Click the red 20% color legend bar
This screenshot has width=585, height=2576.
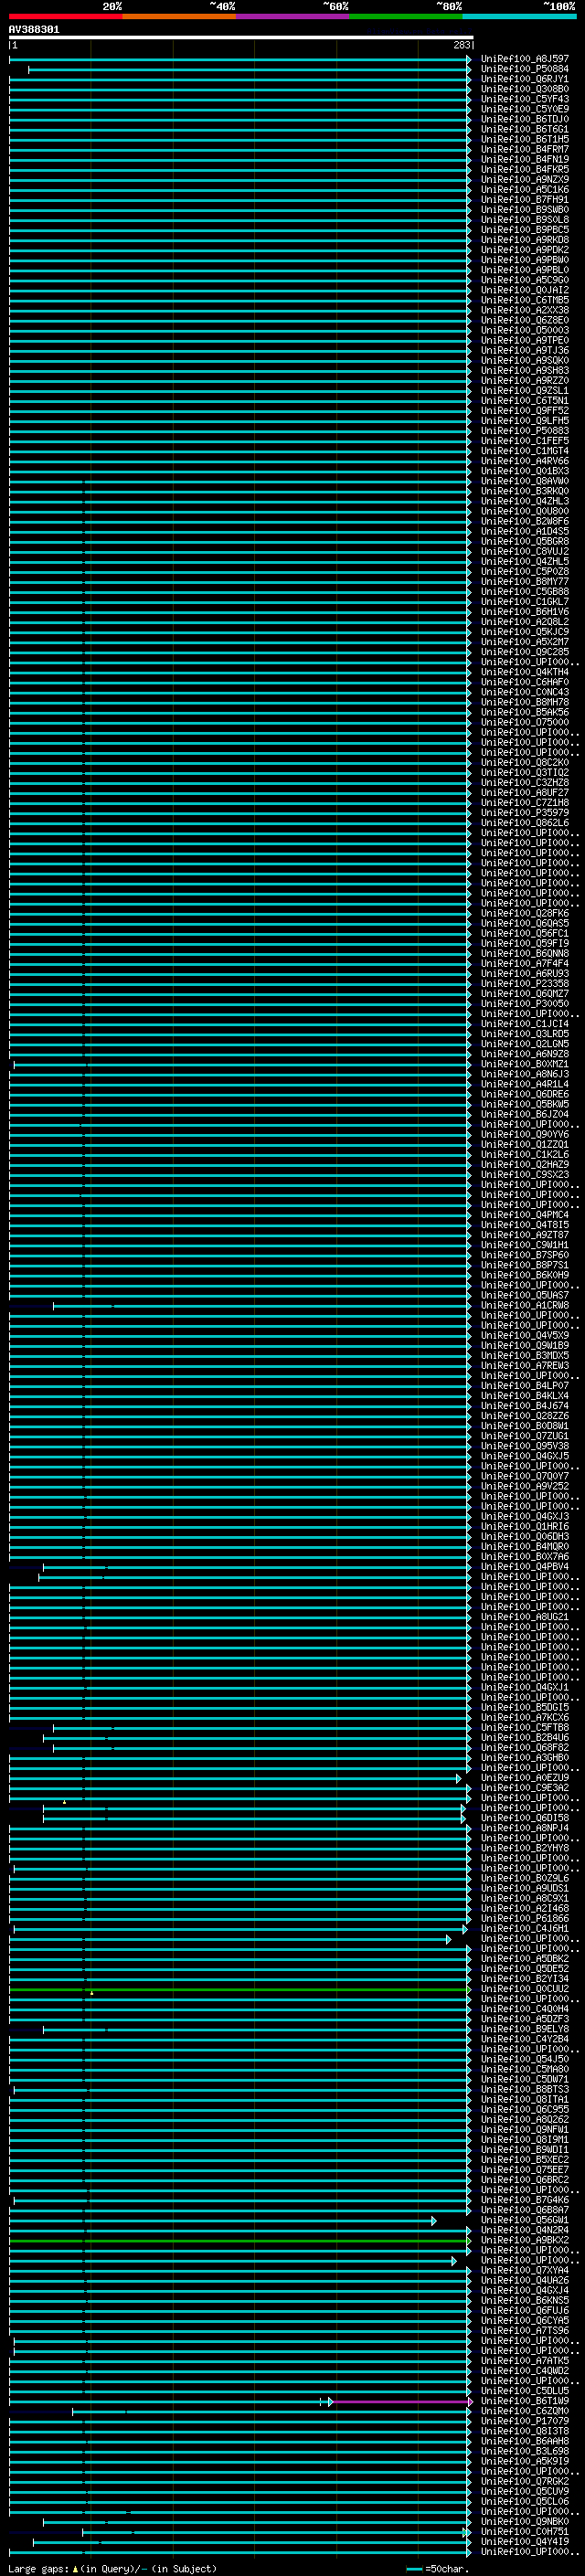[x=65, y=16]
